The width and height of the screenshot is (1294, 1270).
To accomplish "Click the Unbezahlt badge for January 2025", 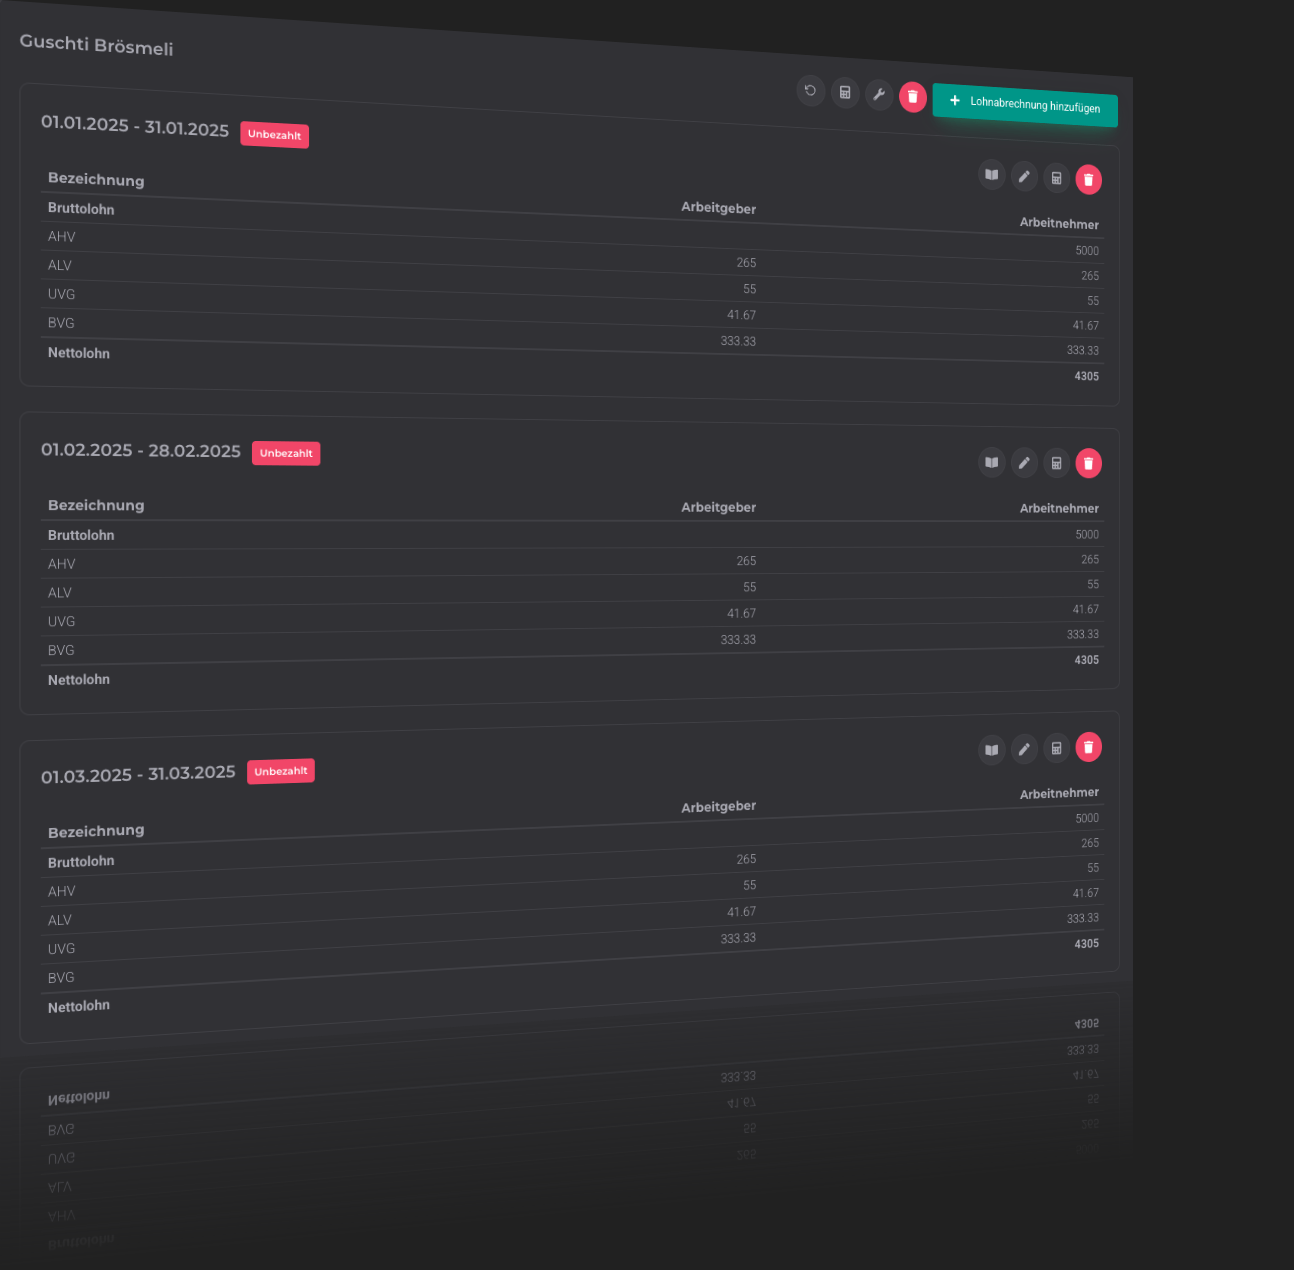I will pos(274,135).
